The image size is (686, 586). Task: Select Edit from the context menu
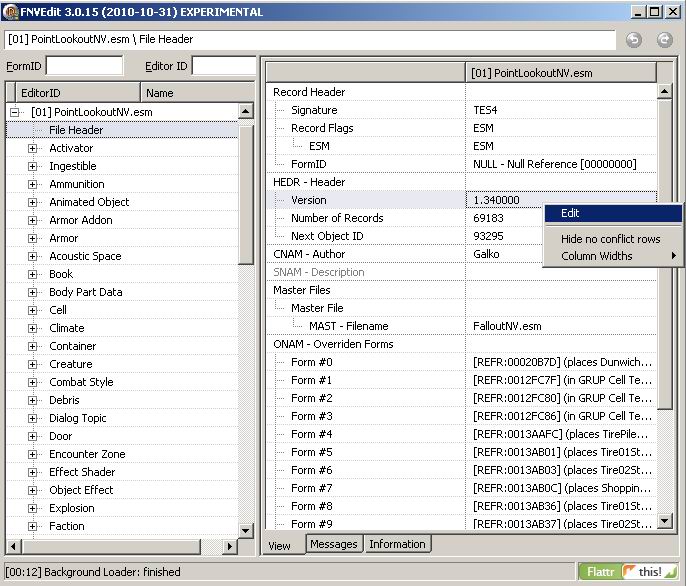(570, 213)
